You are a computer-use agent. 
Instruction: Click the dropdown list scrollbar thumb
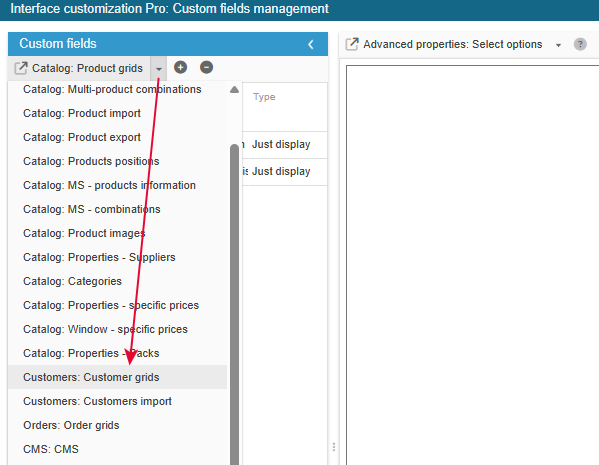[x=235, y=305]
